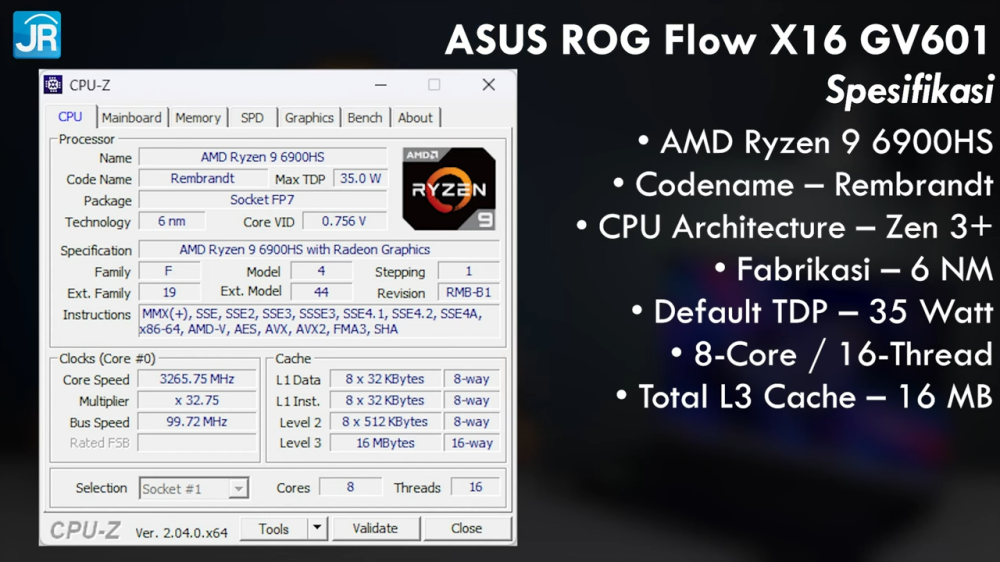
Task: Switch to the SPD tab
Action: coord(253,118)
